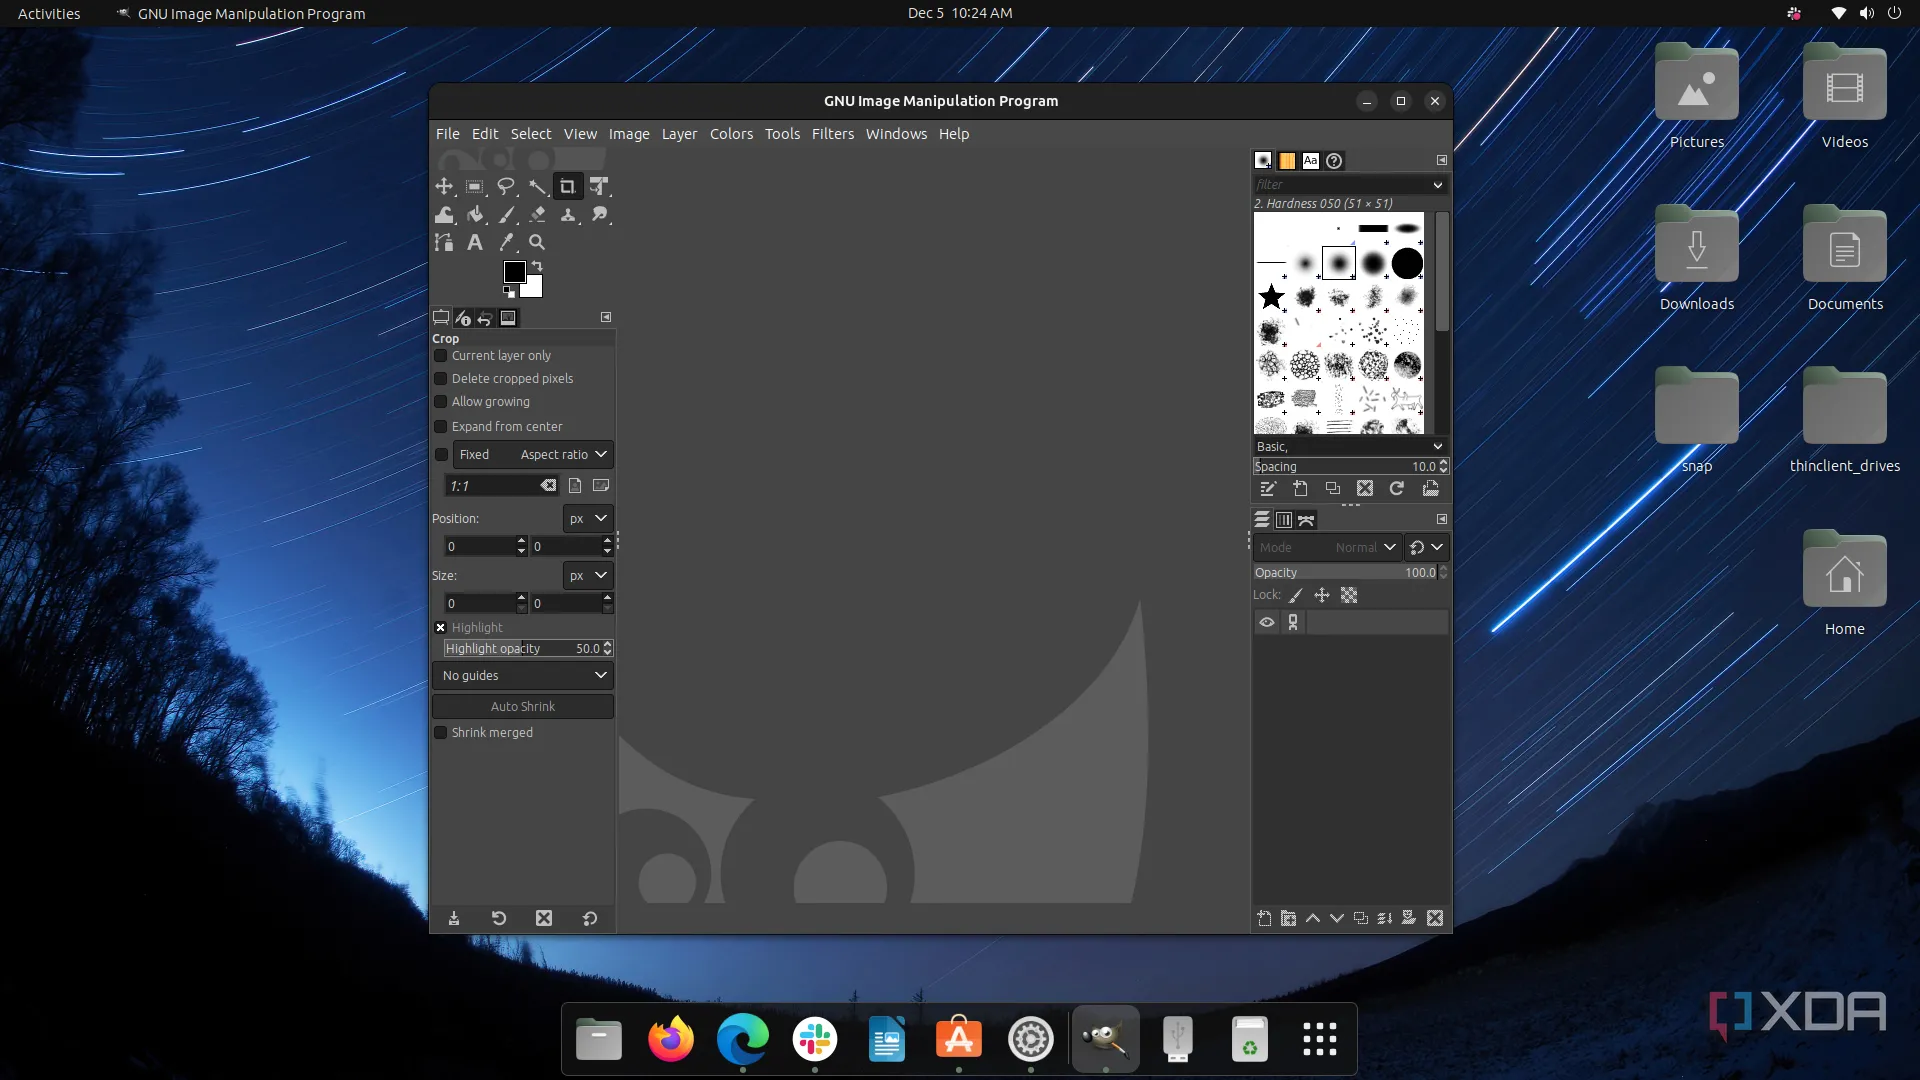Enable Current layer only checkbox
Screen dimensions: 1920x1080
coord(440,356)
